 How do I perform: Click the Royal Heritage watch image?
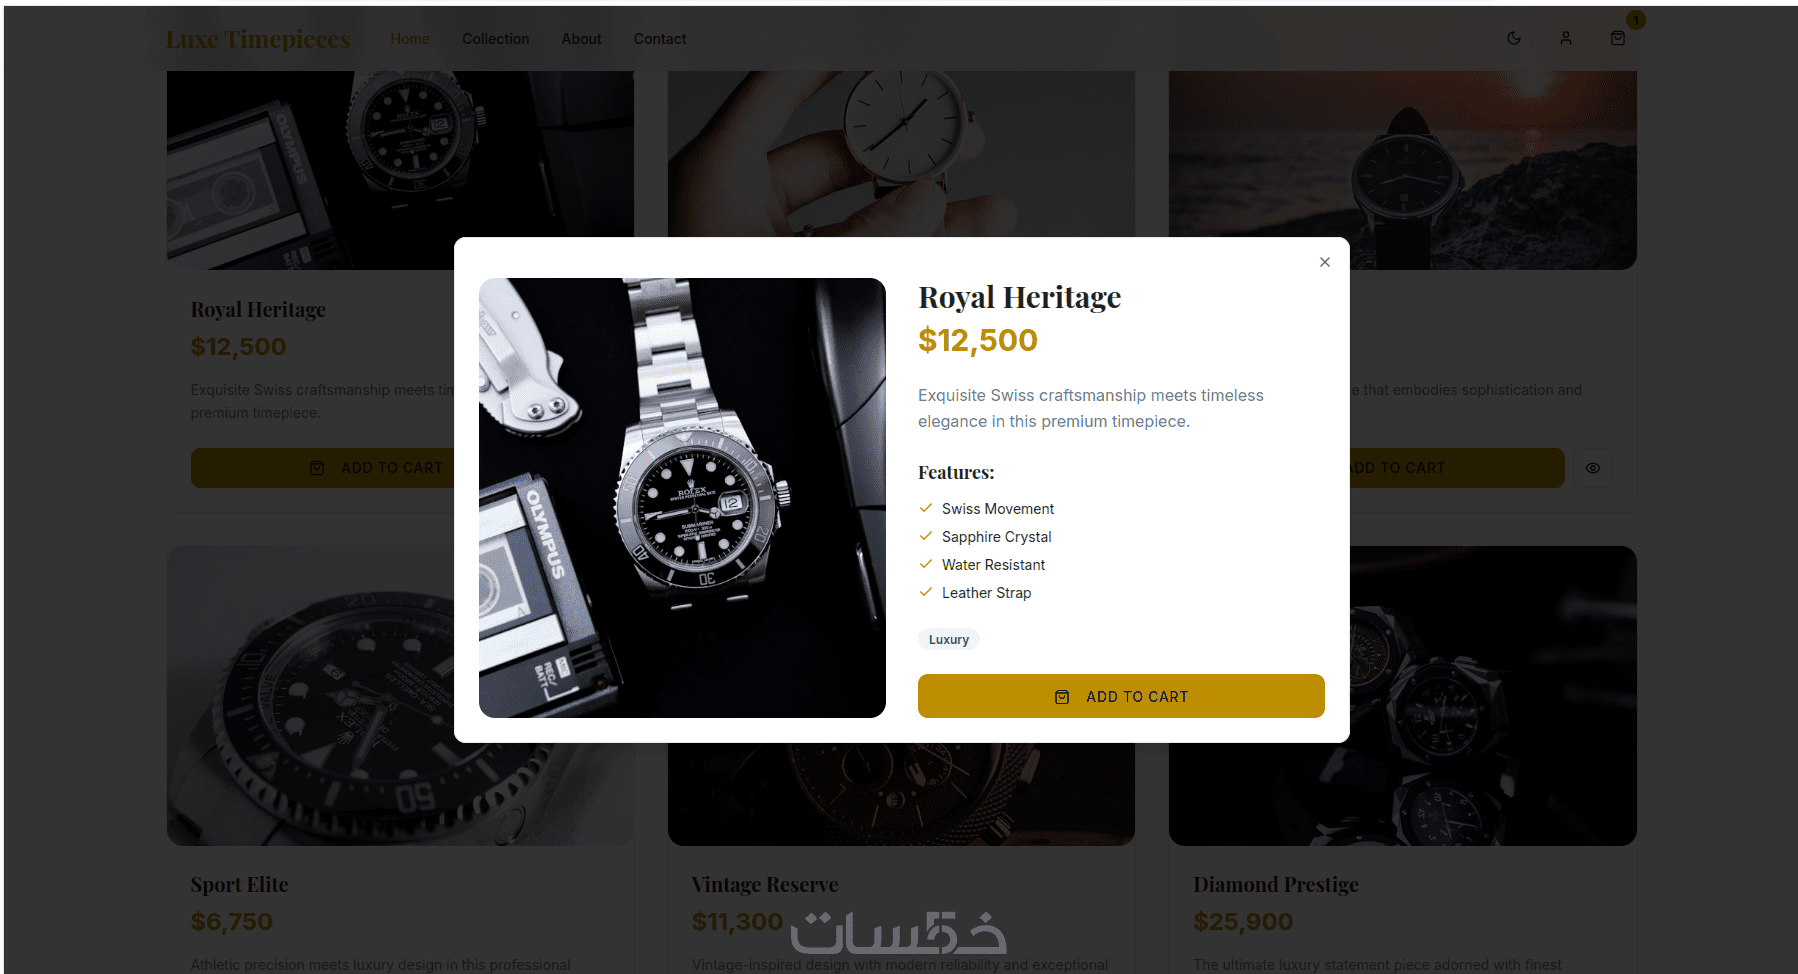(x=682, y=498)
